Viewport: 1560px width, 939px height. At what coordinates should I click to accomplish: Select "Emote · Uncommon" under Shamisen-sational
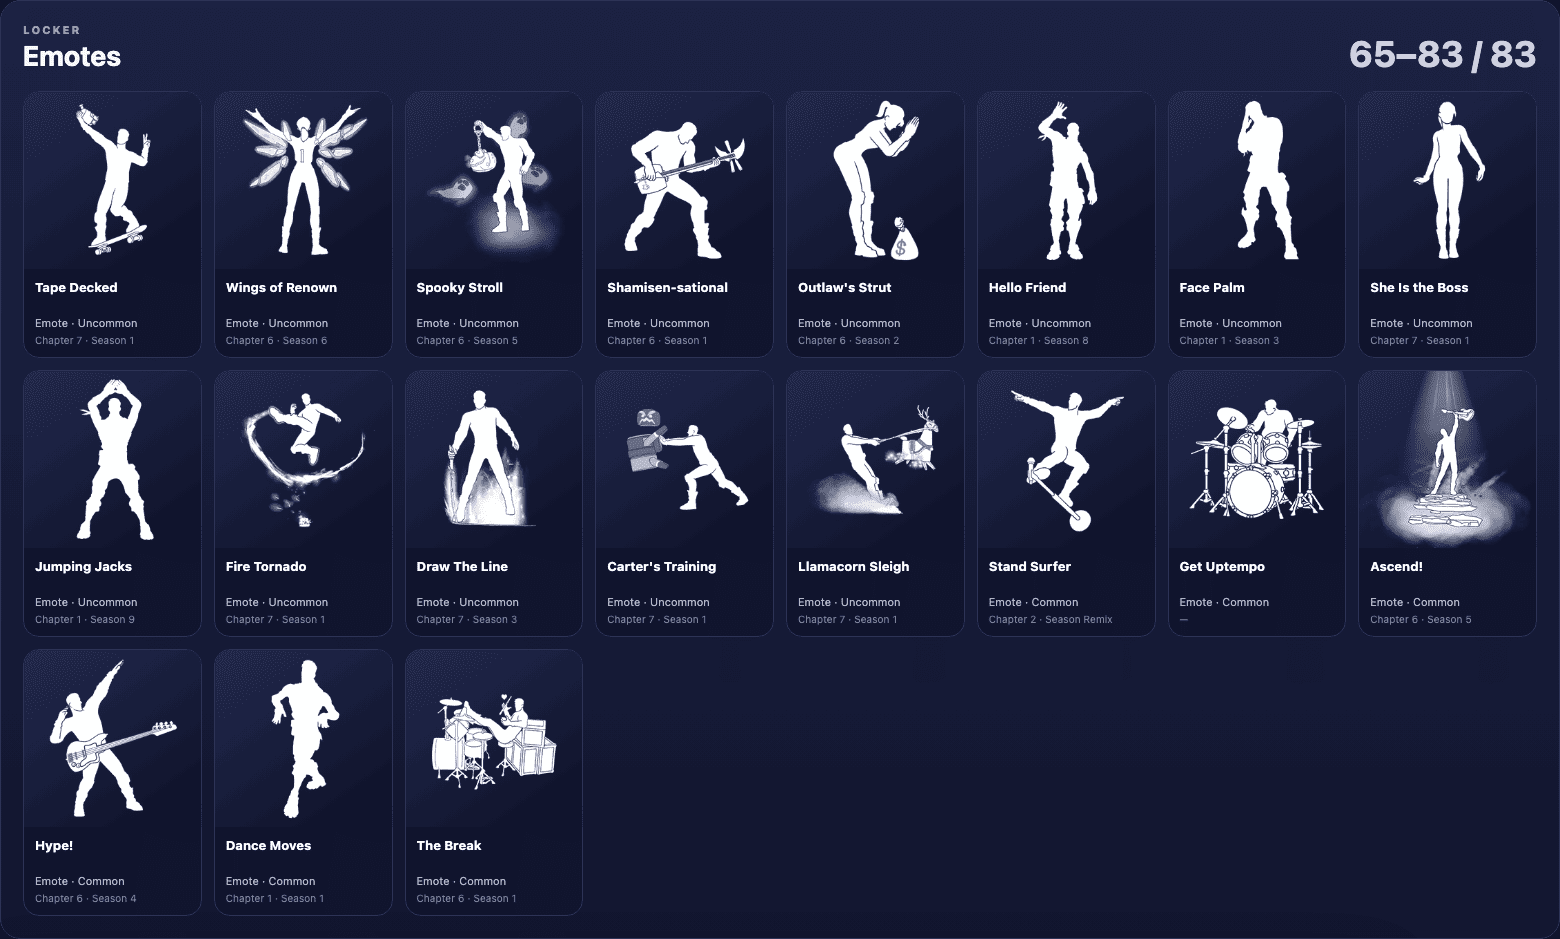[x=658, y=324]
